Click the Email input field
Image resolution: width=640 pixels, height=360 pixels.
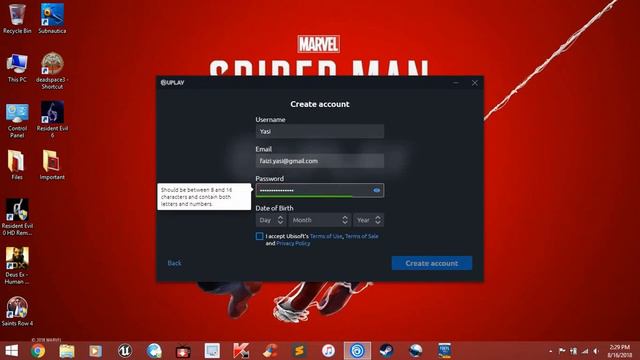(x=320, y=161)
